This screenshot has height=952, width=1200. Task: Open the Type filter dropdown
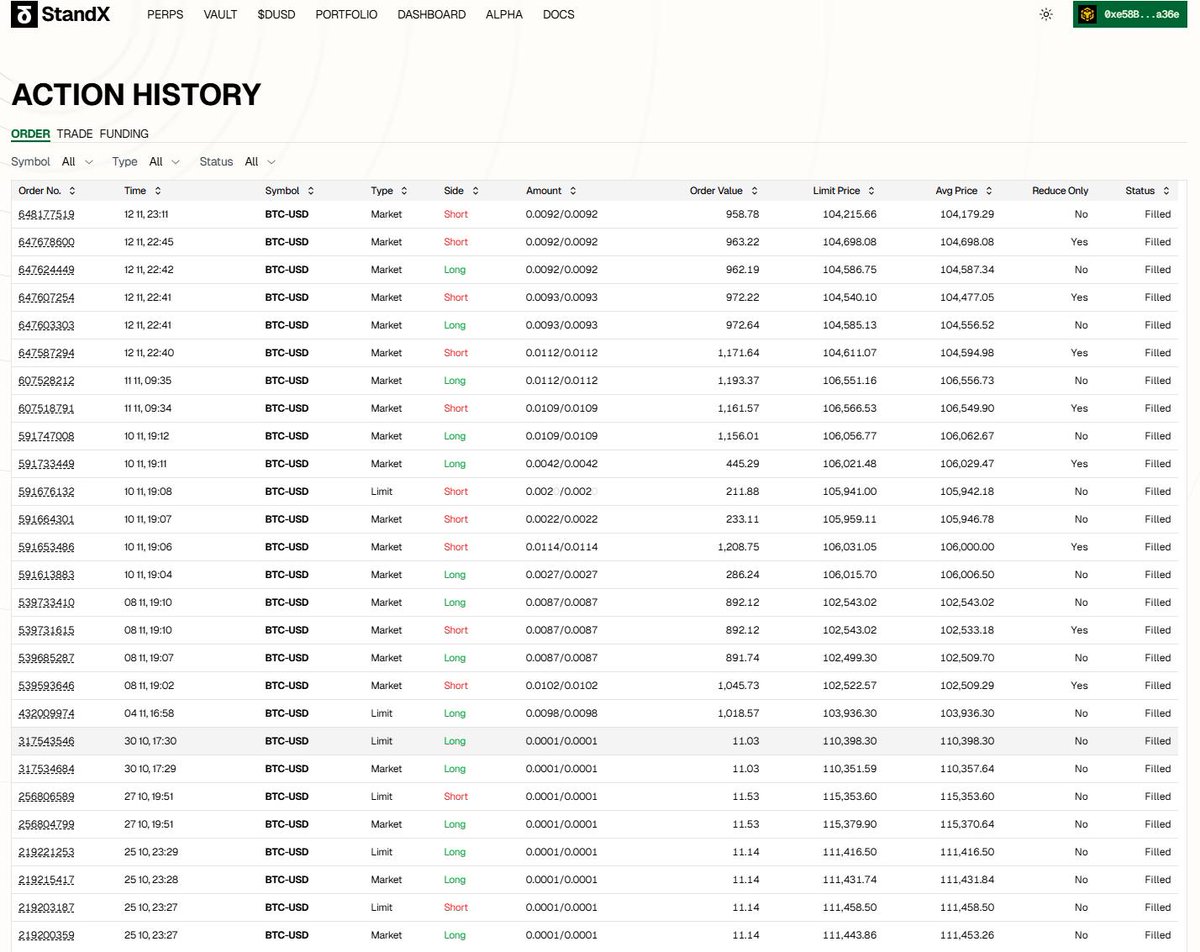[165, 162]
